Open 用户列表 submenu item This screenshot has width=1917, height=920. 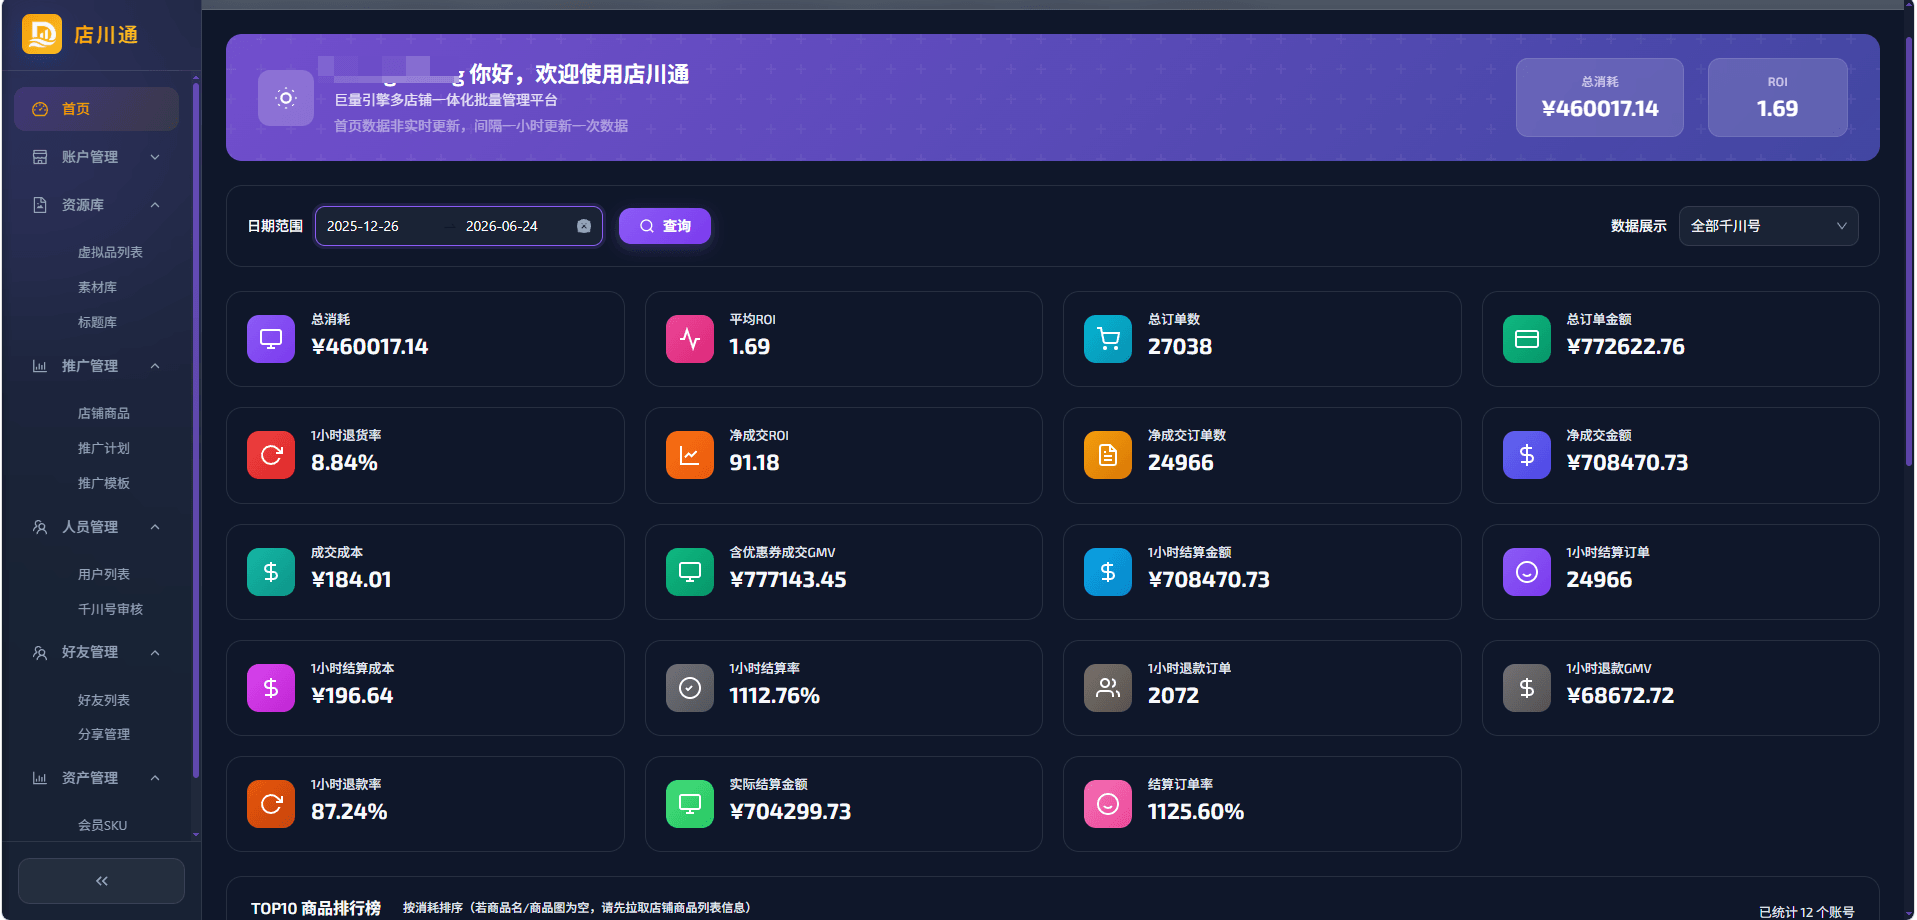click(x=104, y=574)
